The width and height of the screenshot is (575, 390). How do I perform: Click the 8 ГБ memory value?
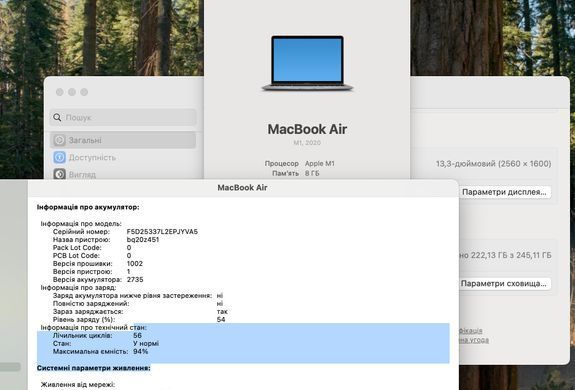coord(312,173)
